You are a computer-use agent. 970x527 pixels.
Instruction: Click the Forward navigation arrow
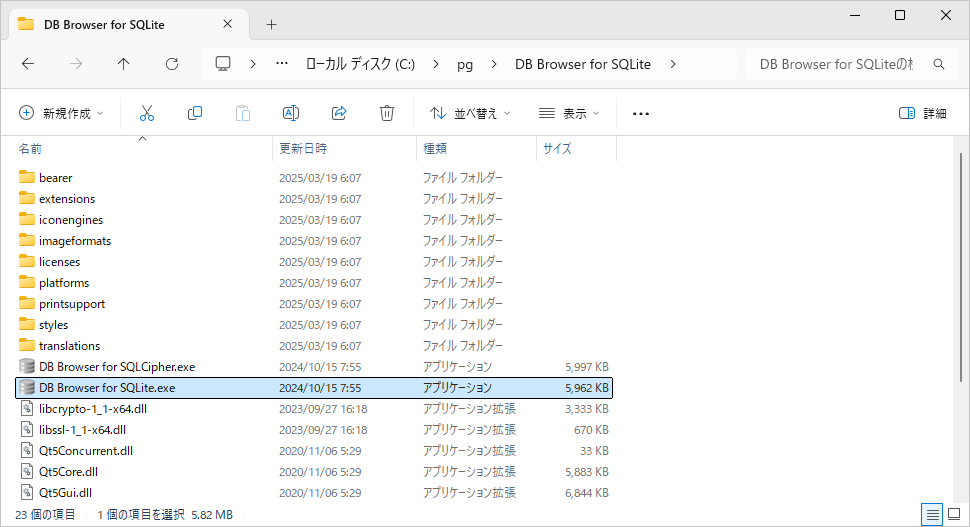pyautogui.click(x=75, y=64)
